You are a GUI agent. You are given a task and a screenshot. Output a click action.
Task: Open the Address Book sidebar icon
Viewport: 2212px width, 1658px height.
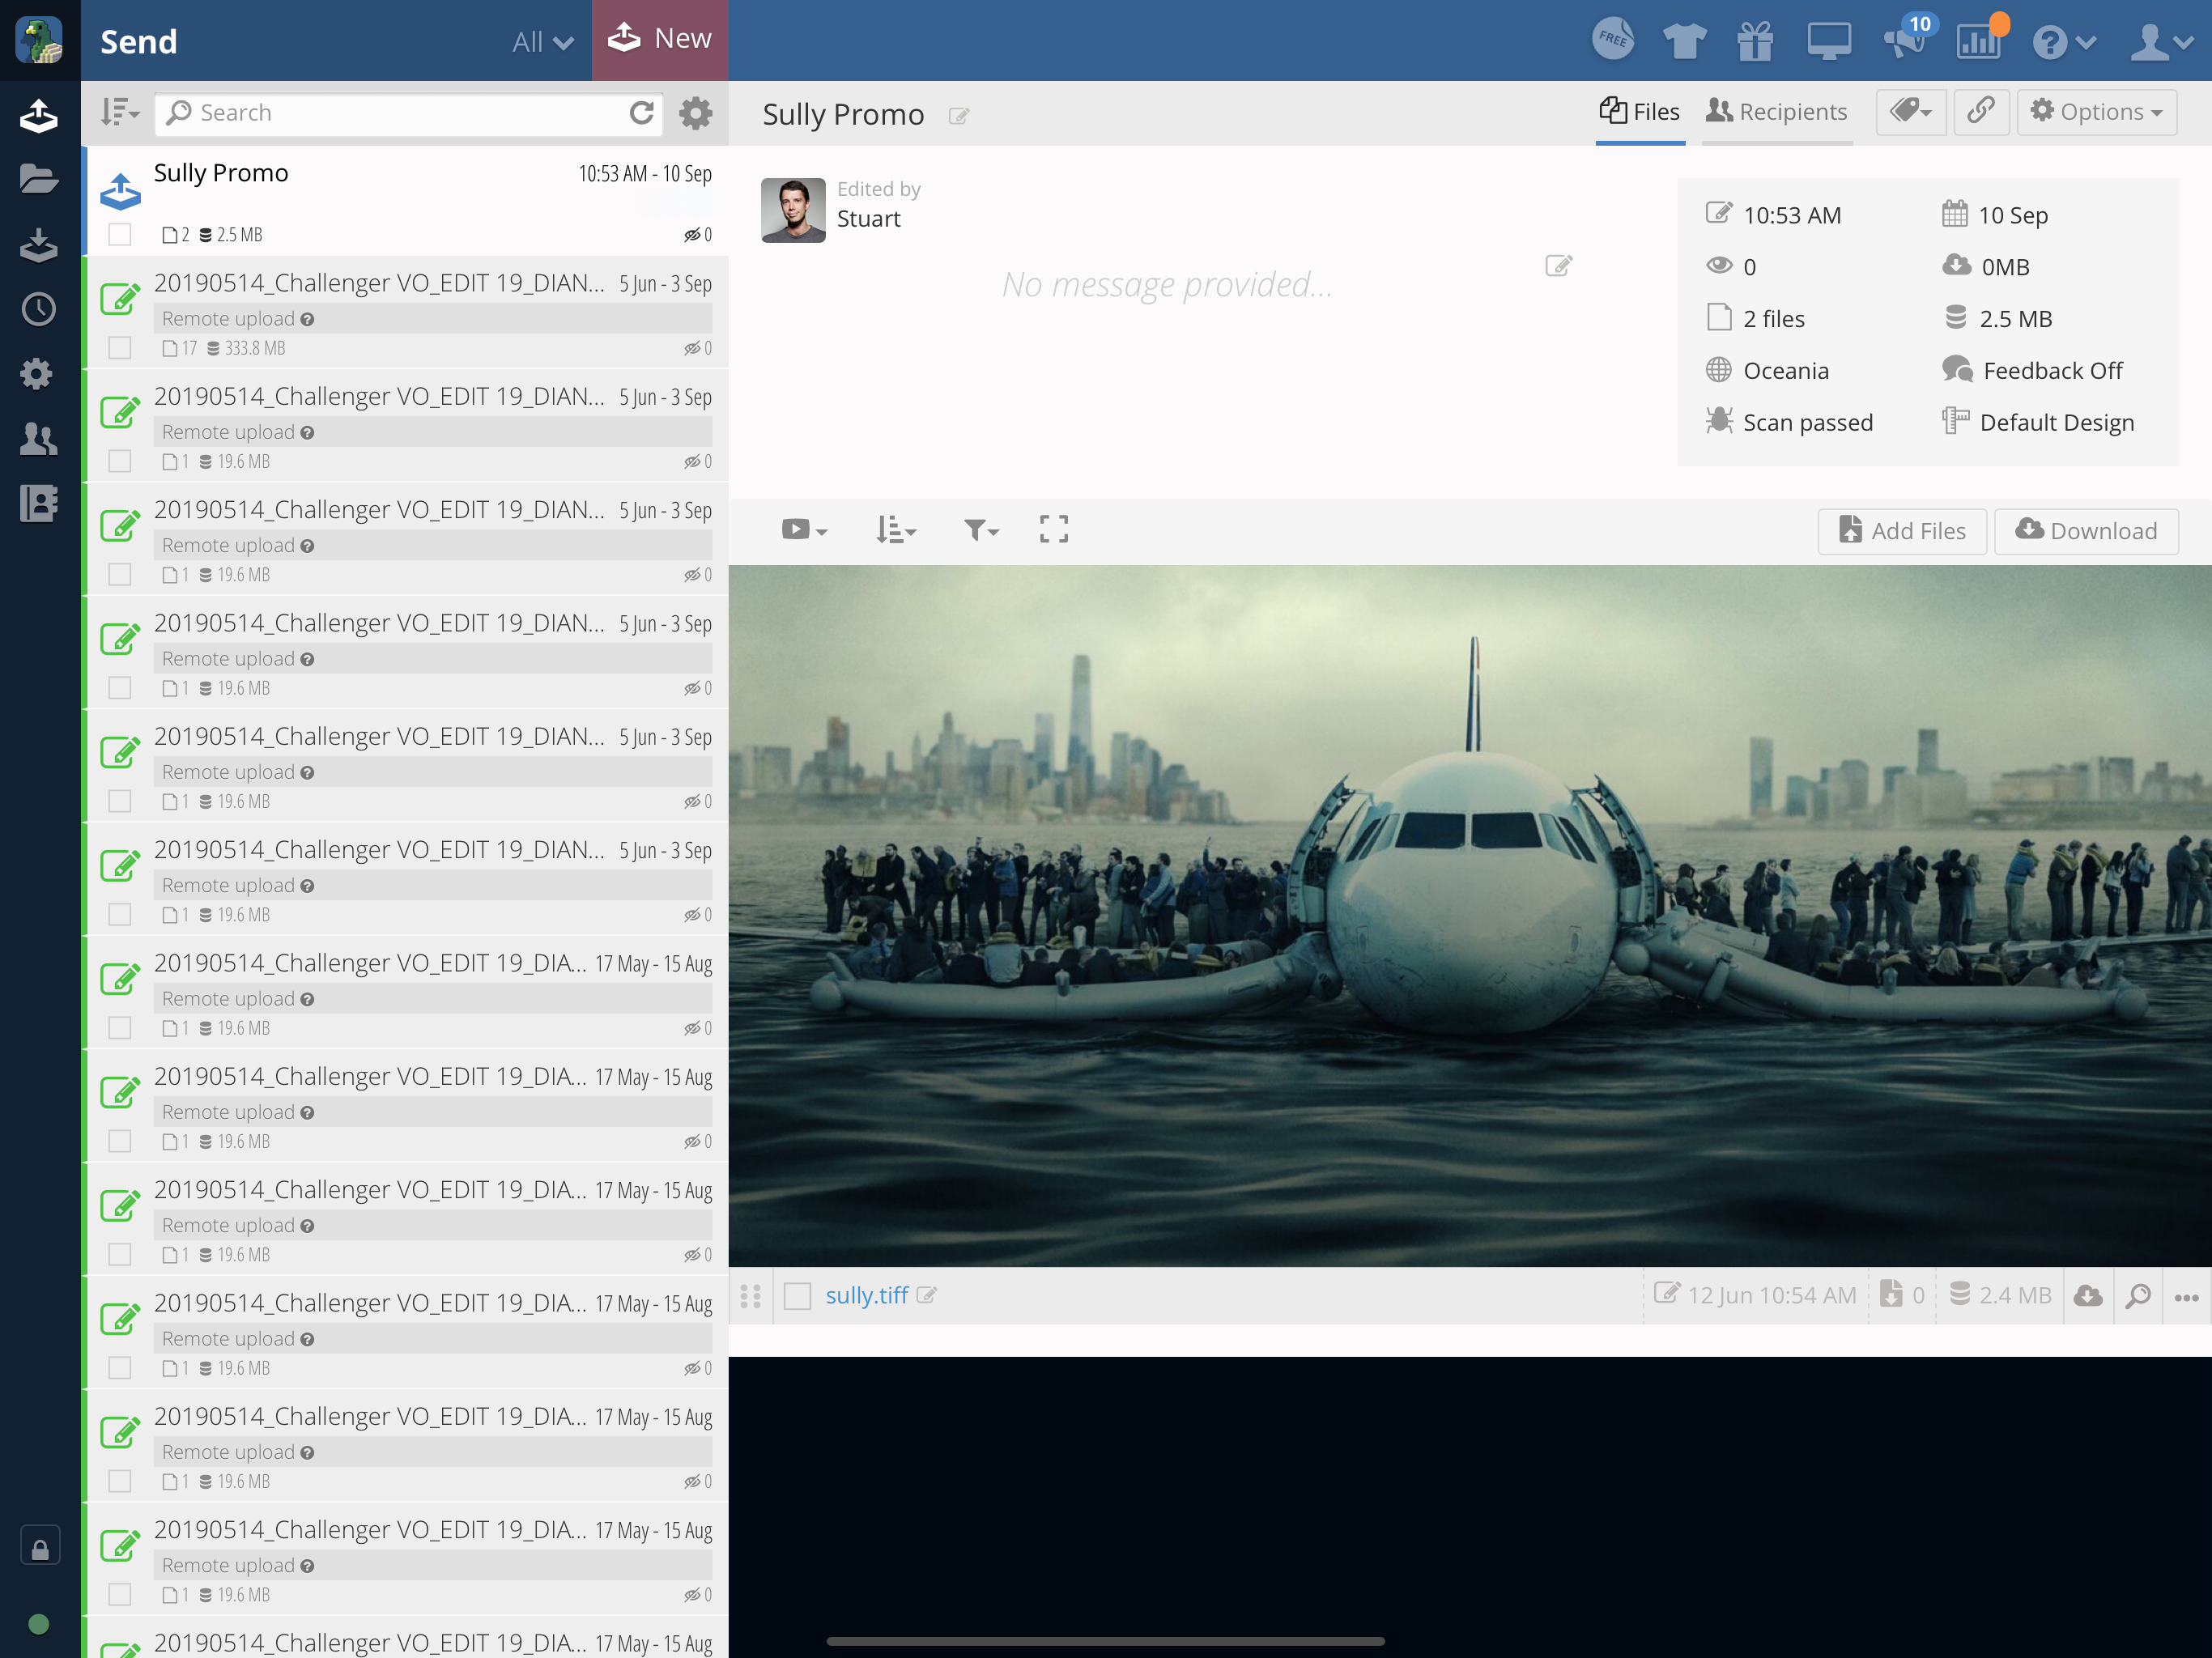click(x=39, y=503)
